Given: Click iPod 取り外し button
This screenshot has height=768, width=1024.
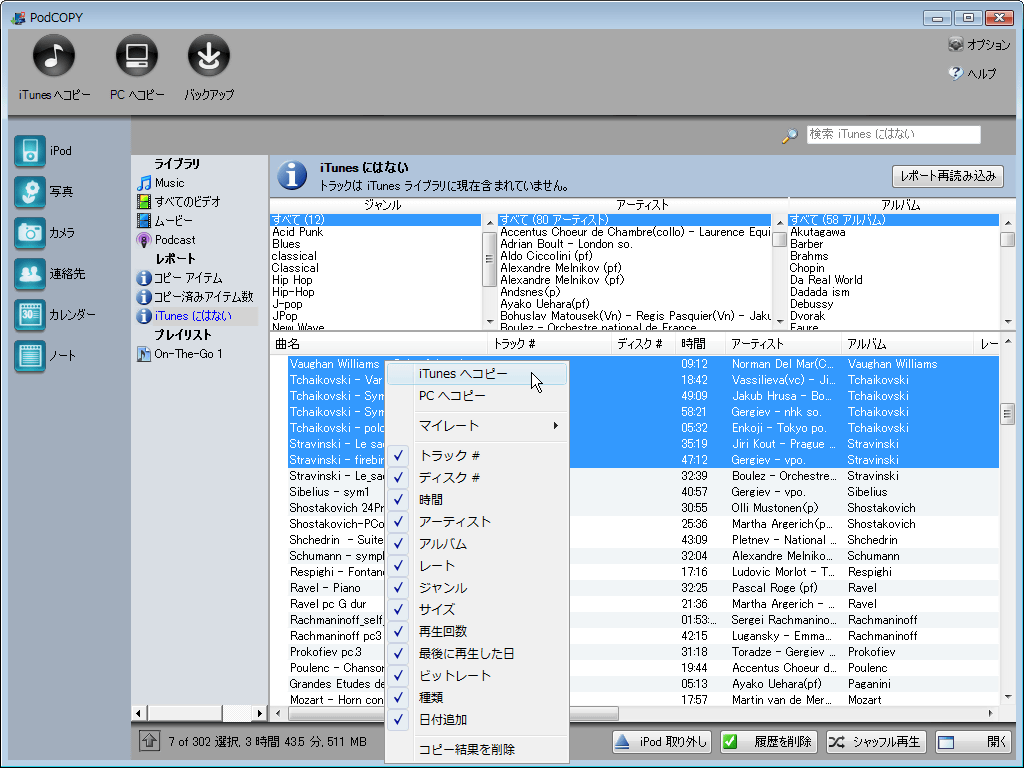Looking at the screenshot, I should tap(662, 742).
